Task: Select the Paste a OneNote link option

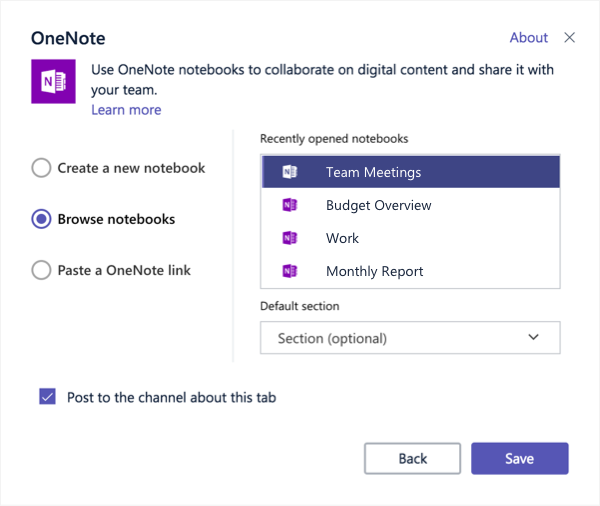Action: [x=41, y=270]
